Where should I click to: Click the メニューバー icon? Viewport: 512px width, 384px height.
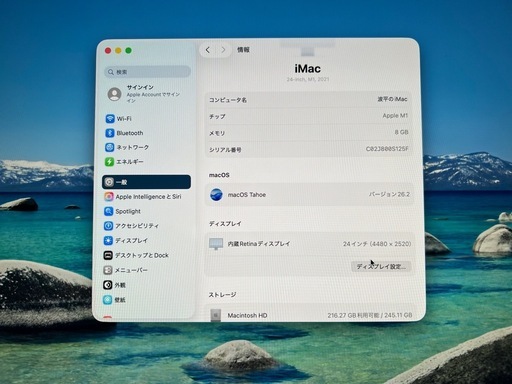107,270
